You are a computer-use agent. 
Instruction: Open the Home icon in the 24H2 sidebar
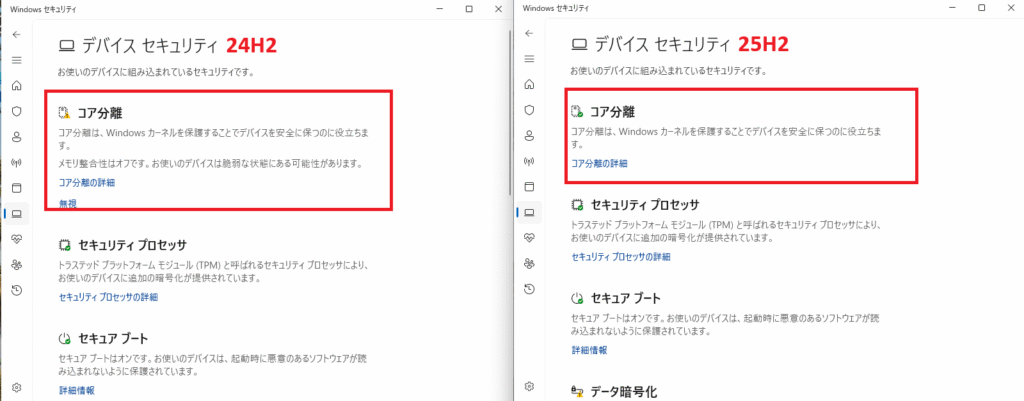coord(16,85)
